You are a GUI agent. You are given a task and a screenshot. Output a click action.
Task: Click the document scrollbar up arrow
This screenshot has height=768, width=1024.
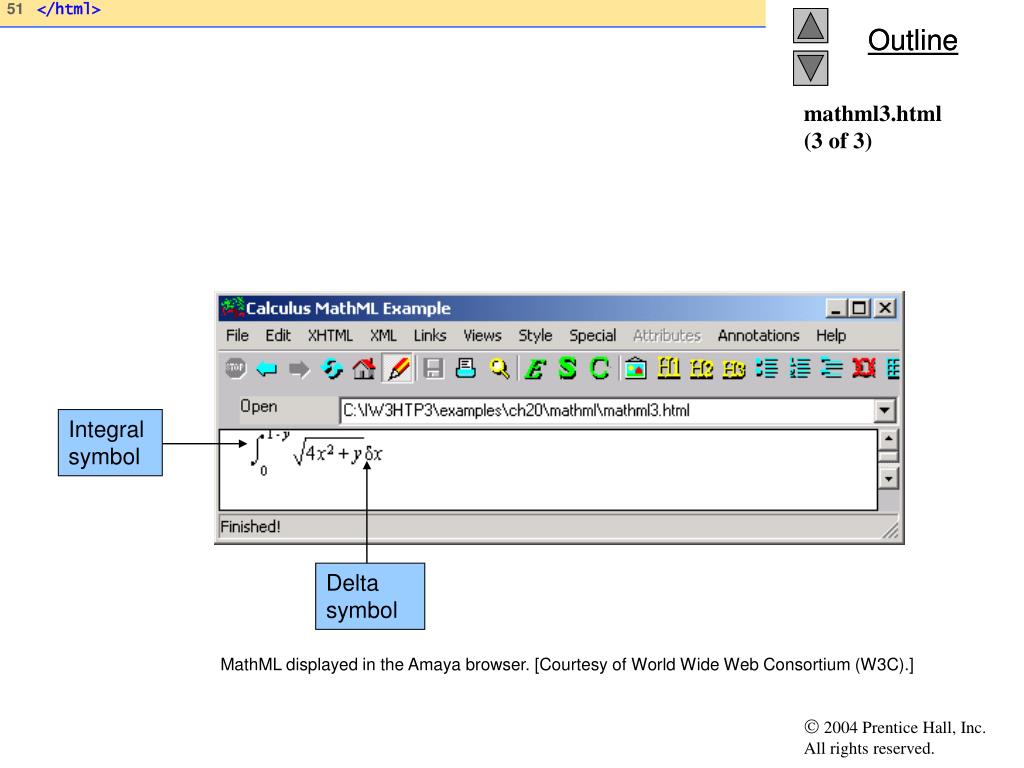tap(888, 439)
